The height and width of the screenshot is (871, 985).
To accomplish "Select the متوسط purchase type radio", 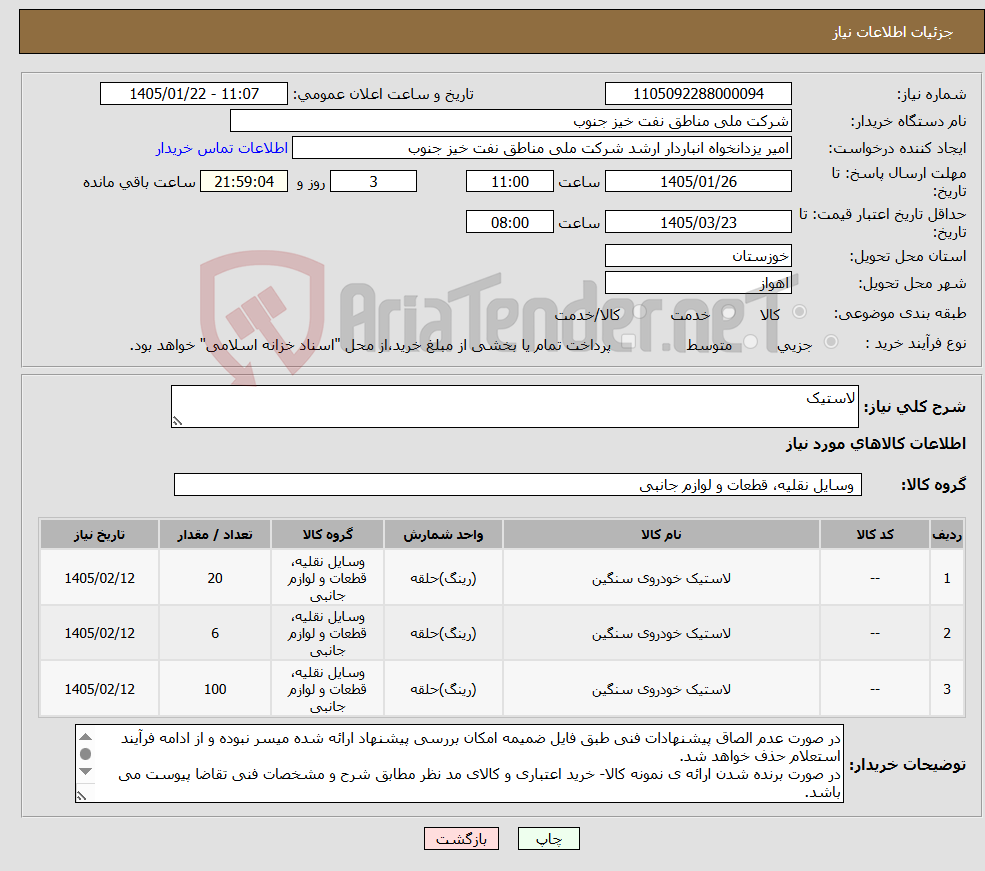I will 751,342.
